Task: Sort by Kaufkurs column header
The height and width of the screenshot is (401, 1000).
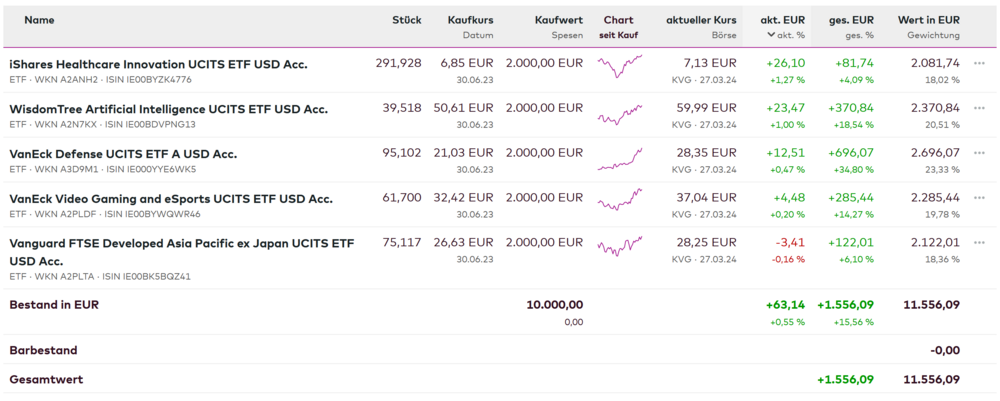Action: coord(470,20)
